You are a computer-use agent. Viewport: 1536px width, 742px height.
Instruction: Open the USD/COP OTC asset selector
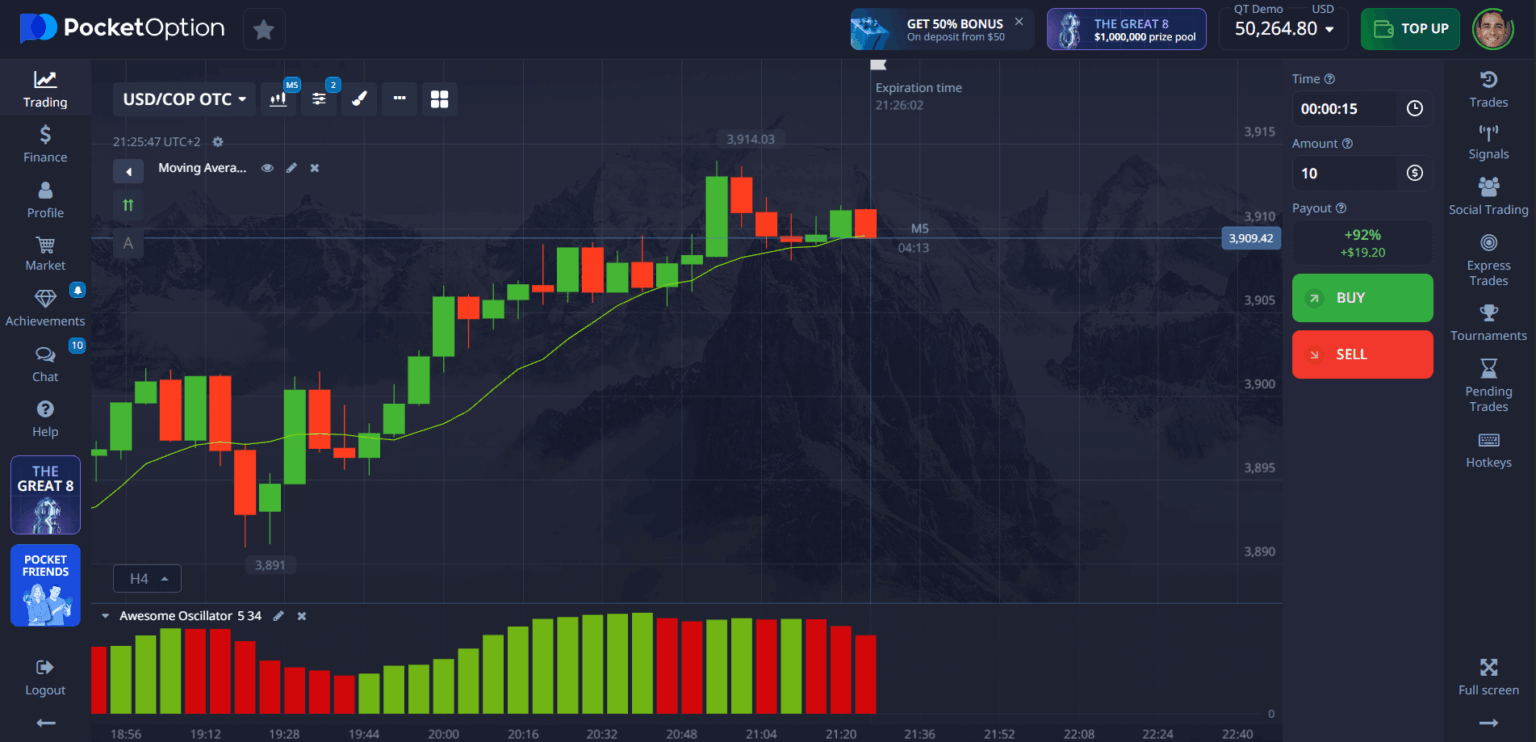point(183,98)
